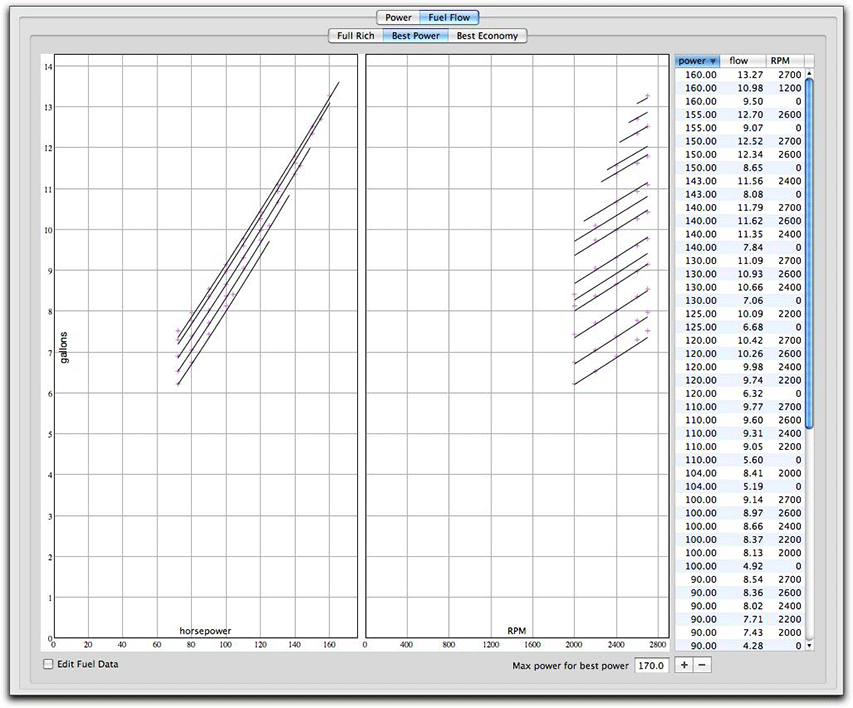Screen dimensions: 853x708
Task: Select the row with flow 9.98
Action: 740,367
